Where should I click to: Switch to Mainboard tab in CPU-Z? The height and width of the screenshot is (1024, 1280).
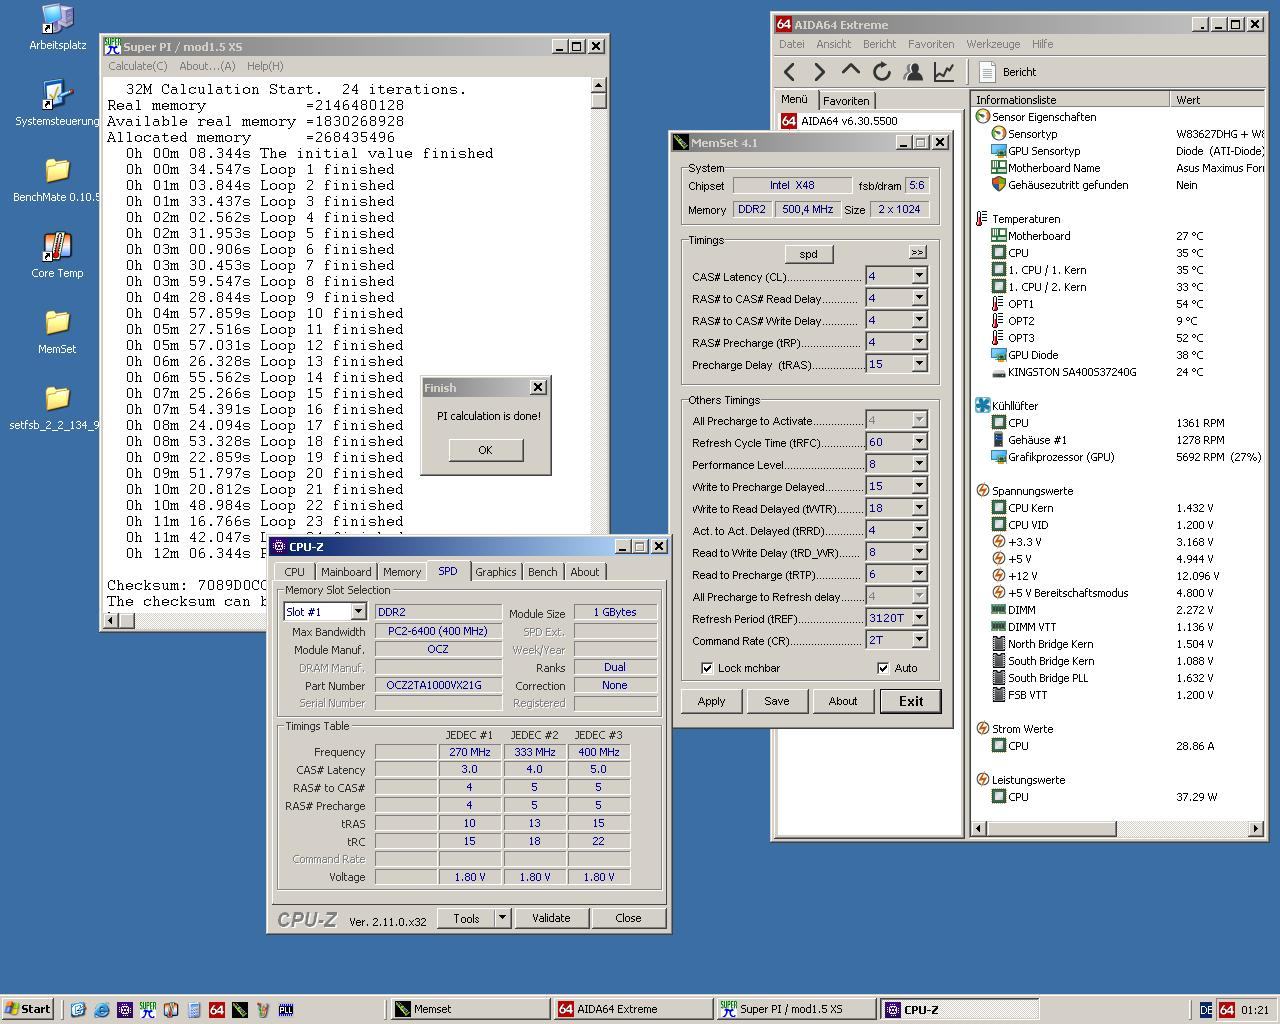coord(346,572)
